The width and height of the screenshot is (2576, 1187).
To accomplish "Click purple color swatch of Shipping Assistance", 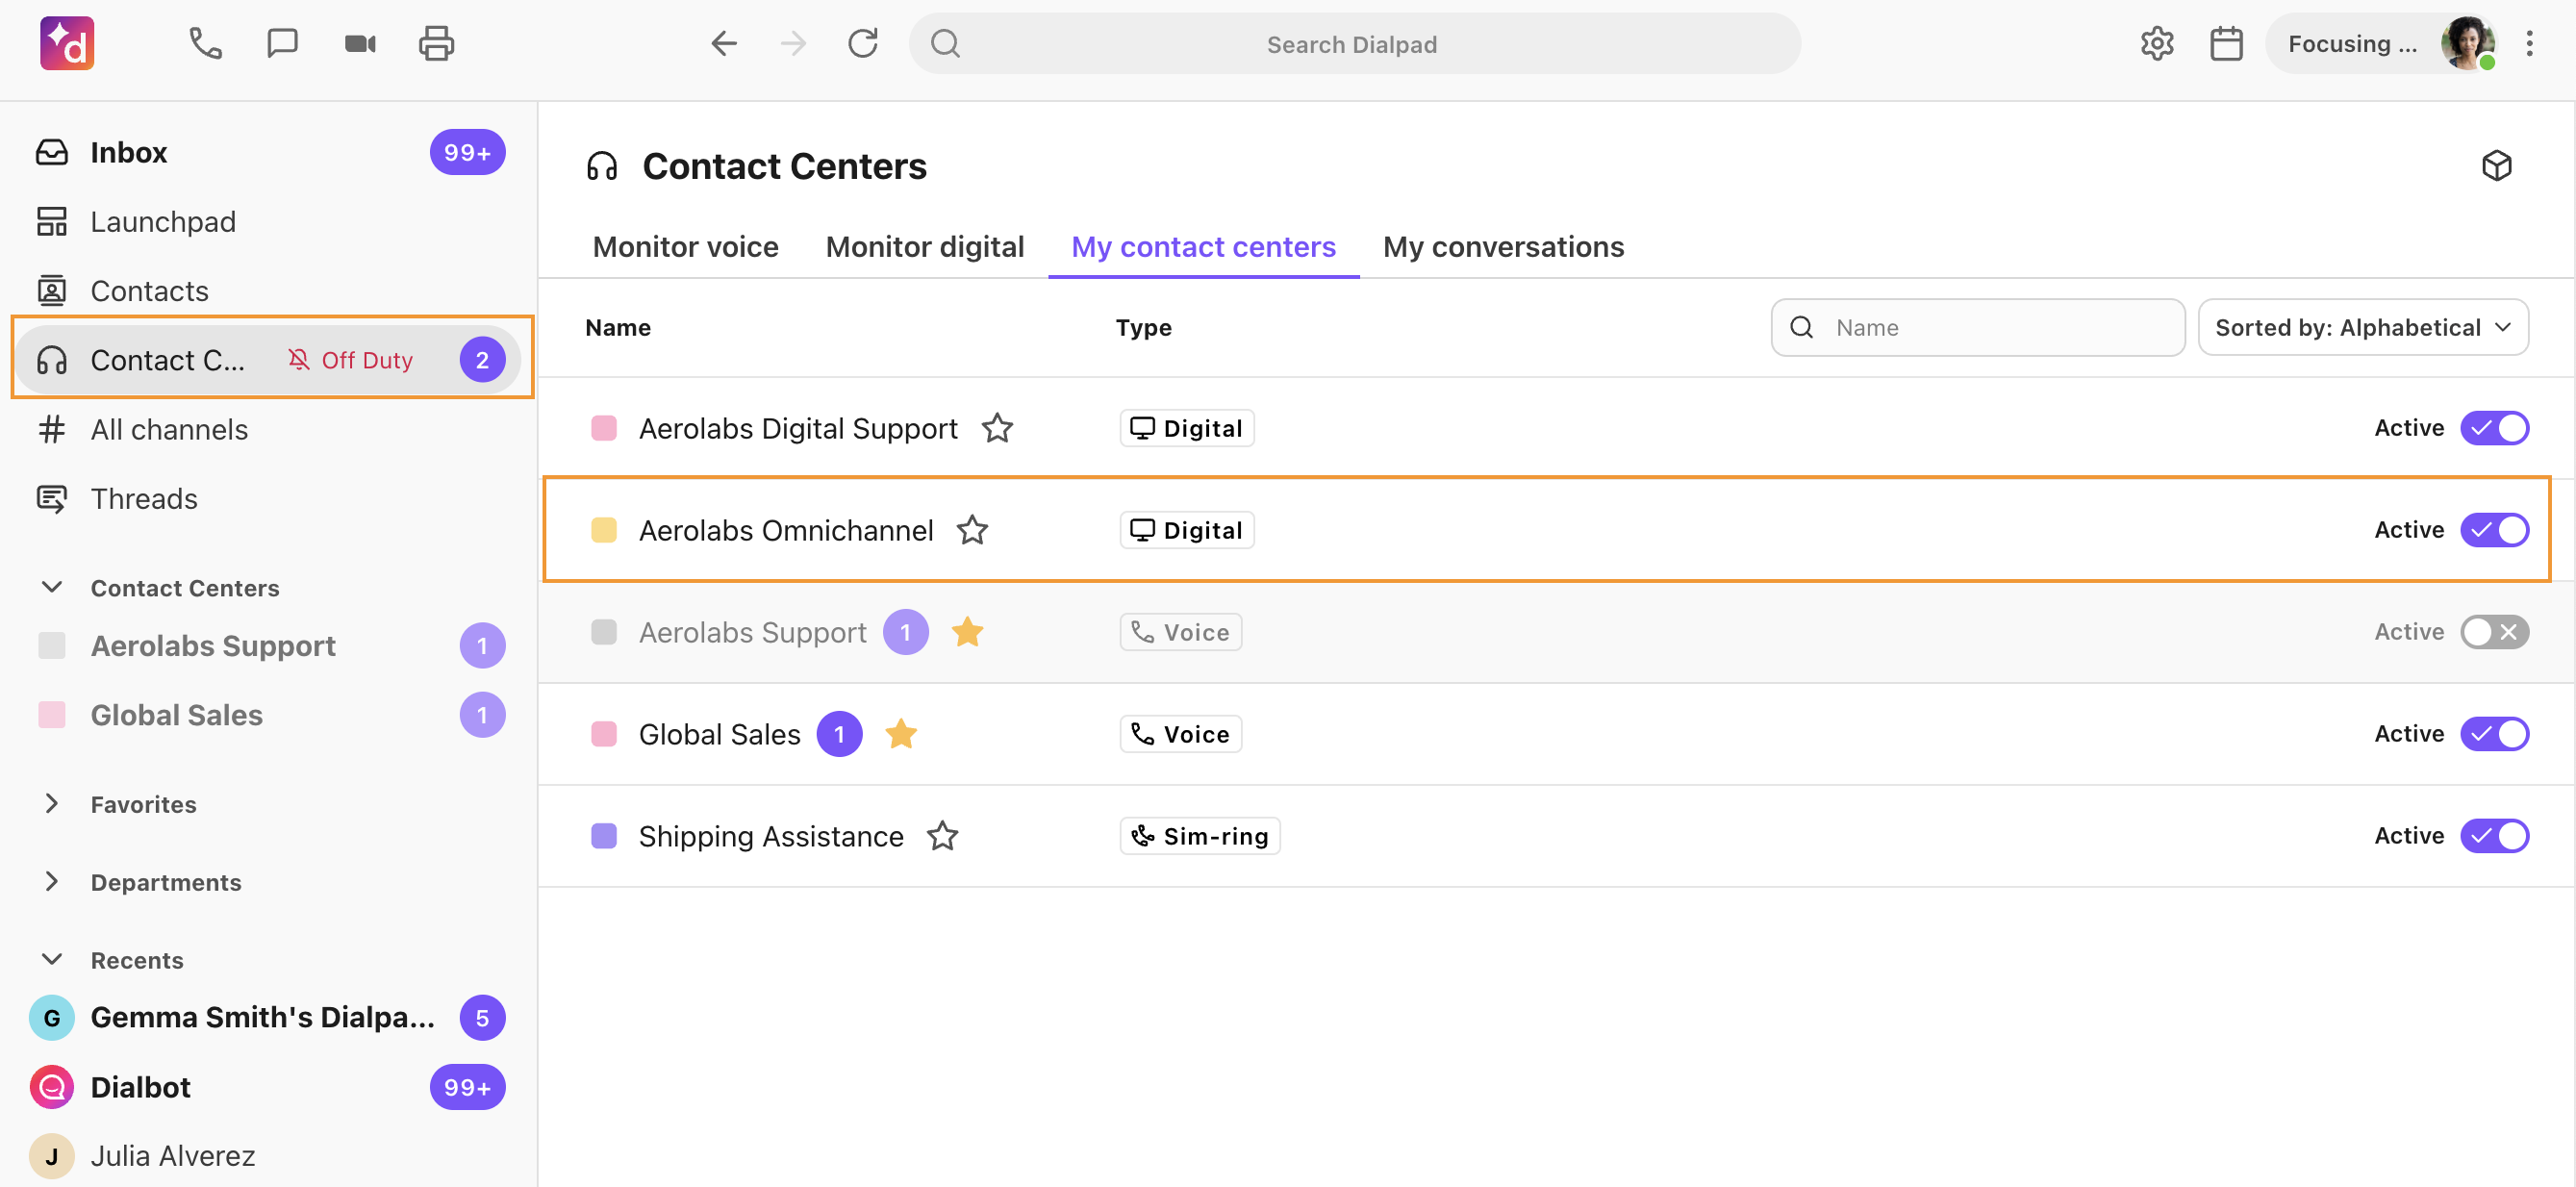I will point(603,836).
